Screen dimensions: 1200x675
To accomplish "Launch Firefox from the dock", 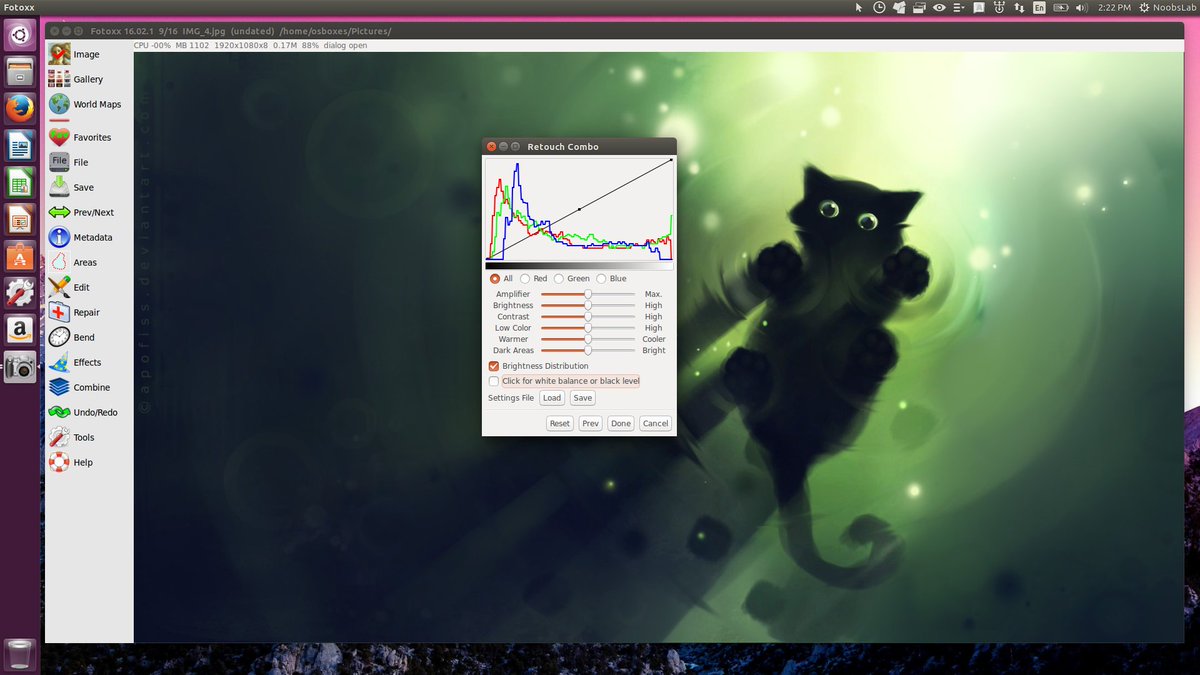I will click(20, 108).
